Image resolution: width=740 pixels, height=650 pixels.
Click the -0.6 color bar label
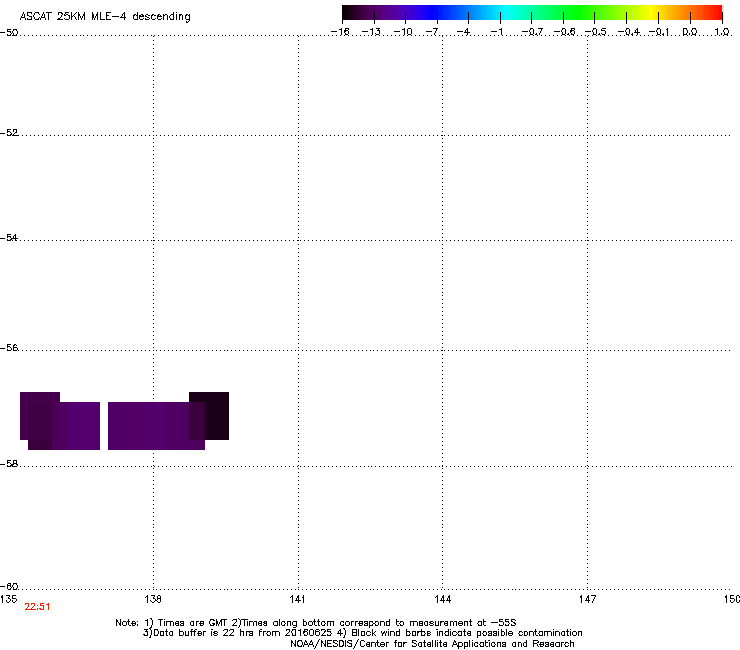point(564,32)
